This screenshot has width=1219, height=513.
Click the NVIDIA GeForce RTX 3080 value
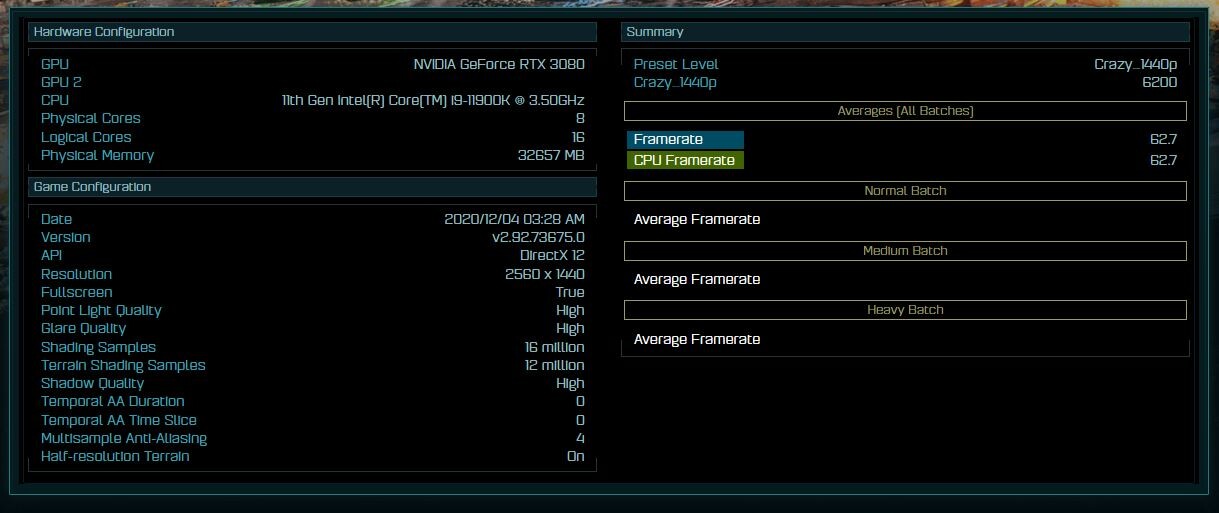(x=499, y=64)
